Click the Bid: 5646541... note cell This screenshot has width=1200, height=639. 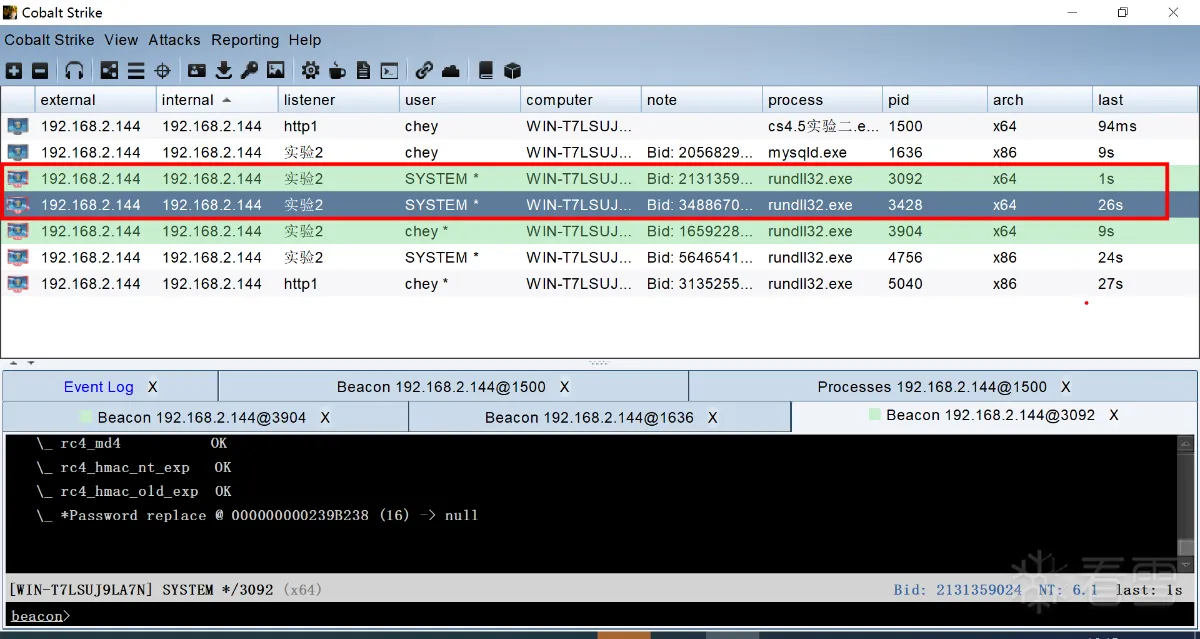[x=700, y=257]
